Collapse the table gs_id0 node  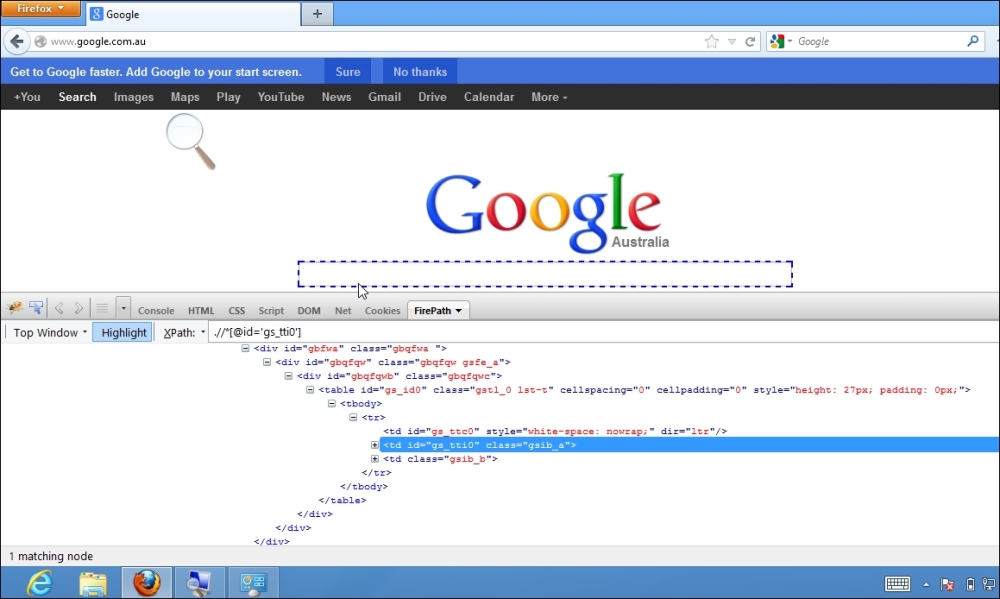[x=310, y=390]
